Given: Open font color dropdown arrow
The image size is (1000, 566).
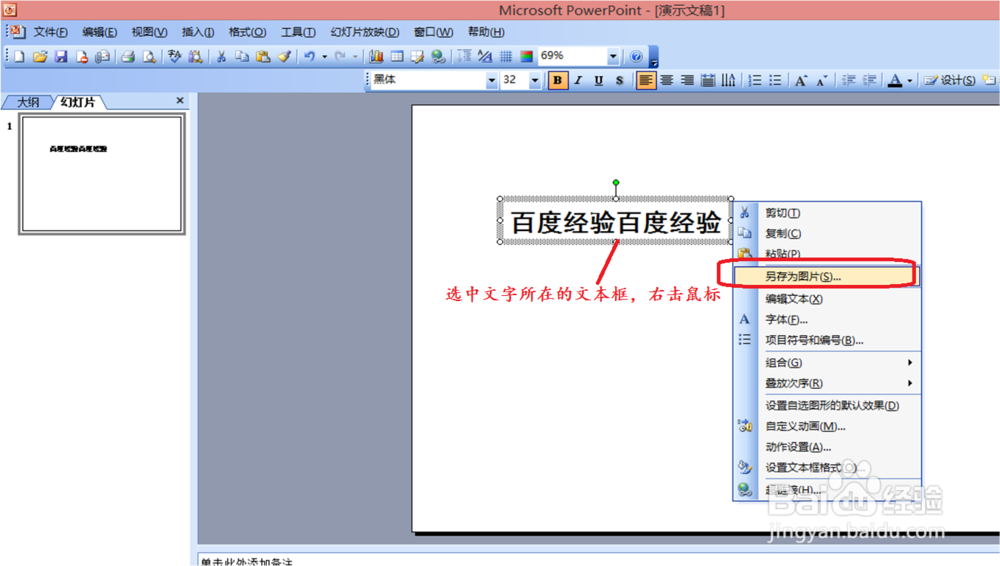Looking at the screenshot, I should point(909,80).
